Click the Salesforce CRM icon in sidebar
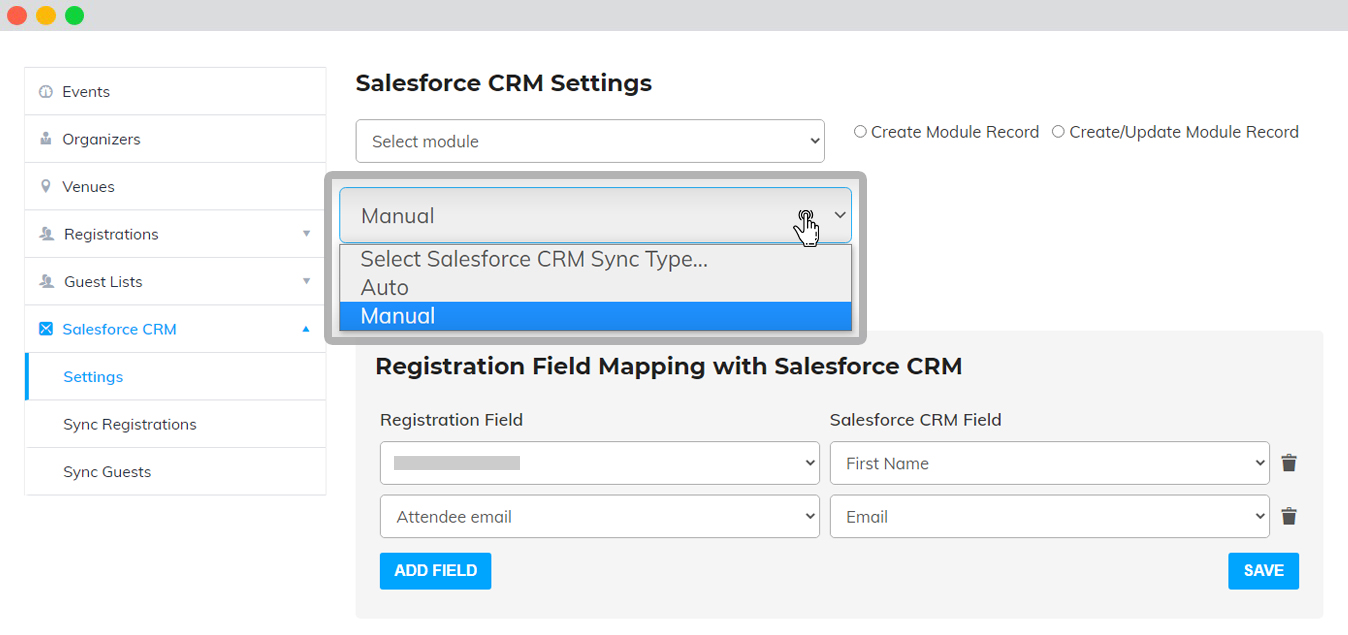The width and height of the screenshot is (1348, 635). pyautogui.click(x=45, y=329)
